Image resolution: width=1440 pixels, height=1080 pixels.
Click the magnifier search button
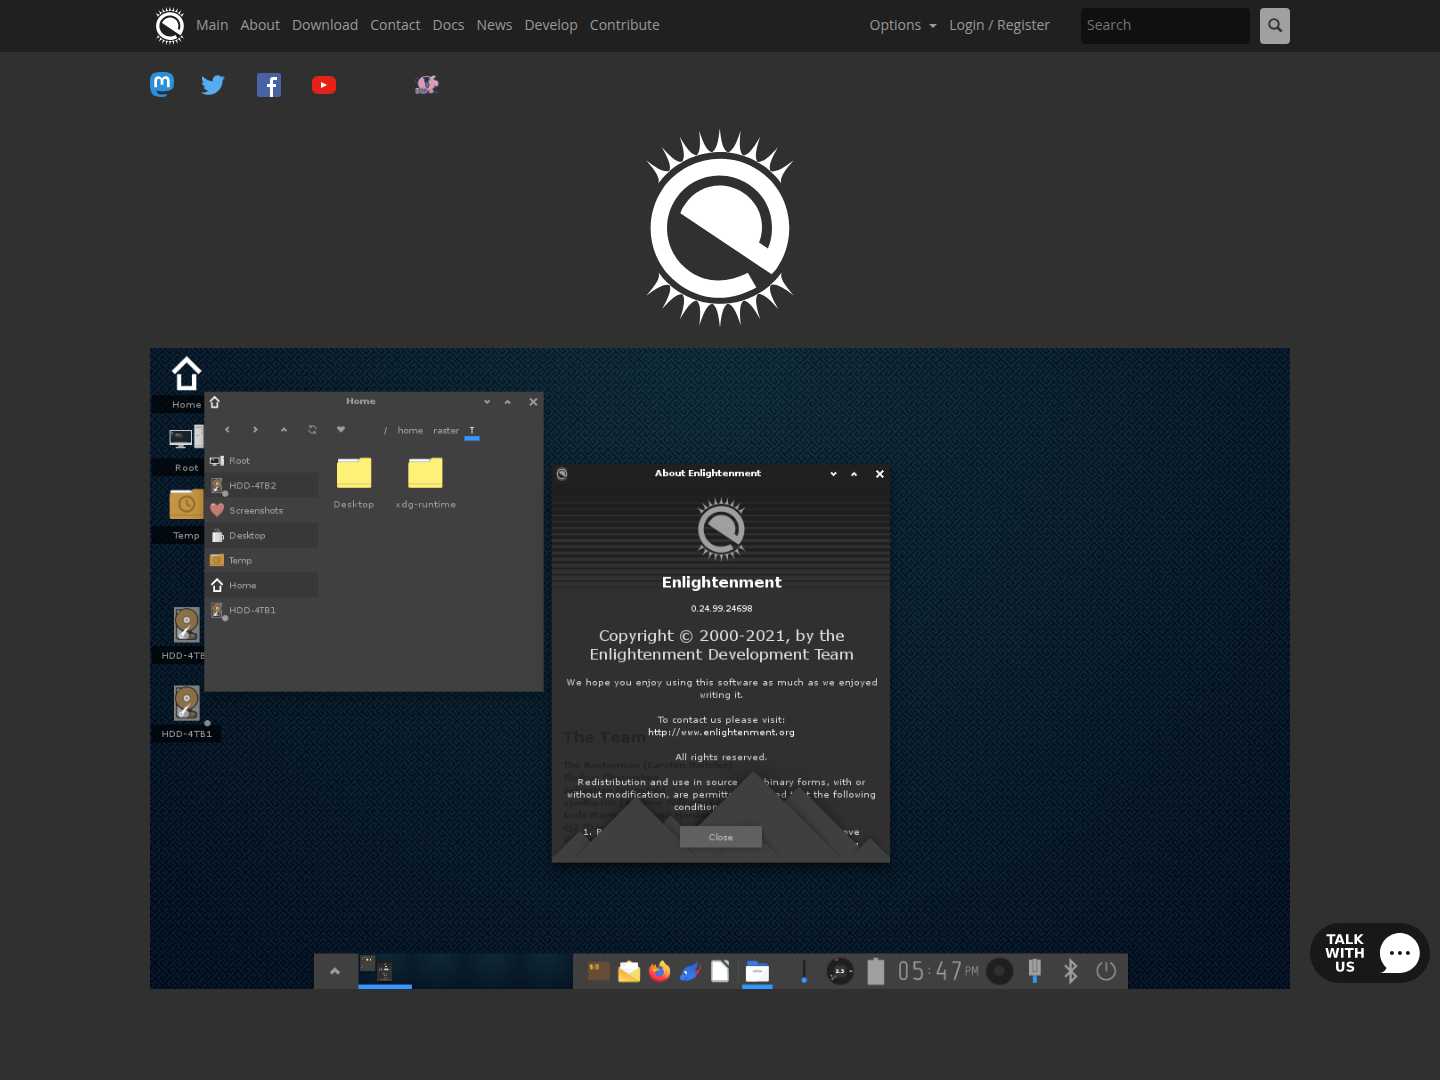tap(1275, 26)
